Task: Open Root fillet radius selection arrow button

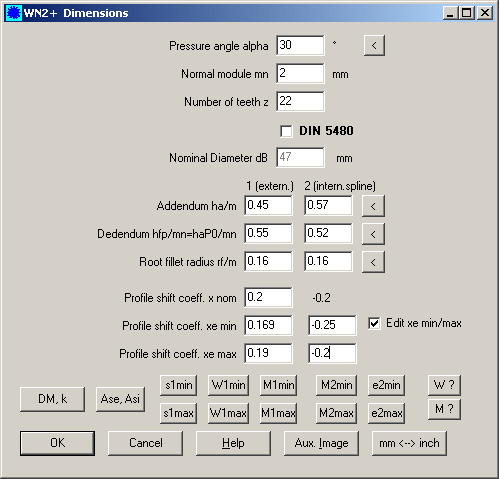Action: tap(373, 262)
